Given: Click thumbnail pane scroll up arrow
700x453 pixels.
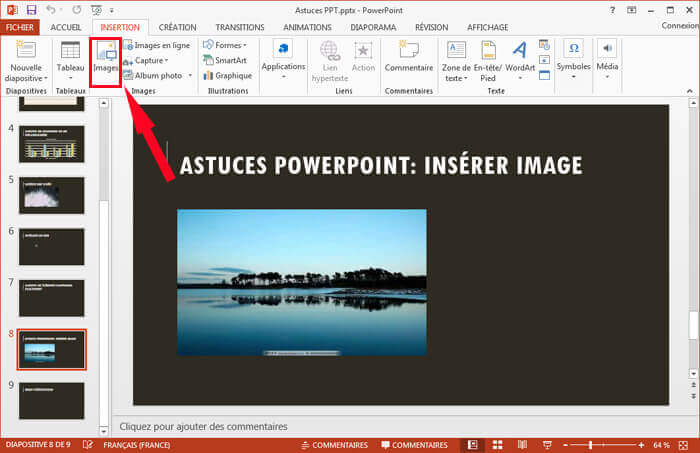Looking at the screenshot, I should pos(104,103).
